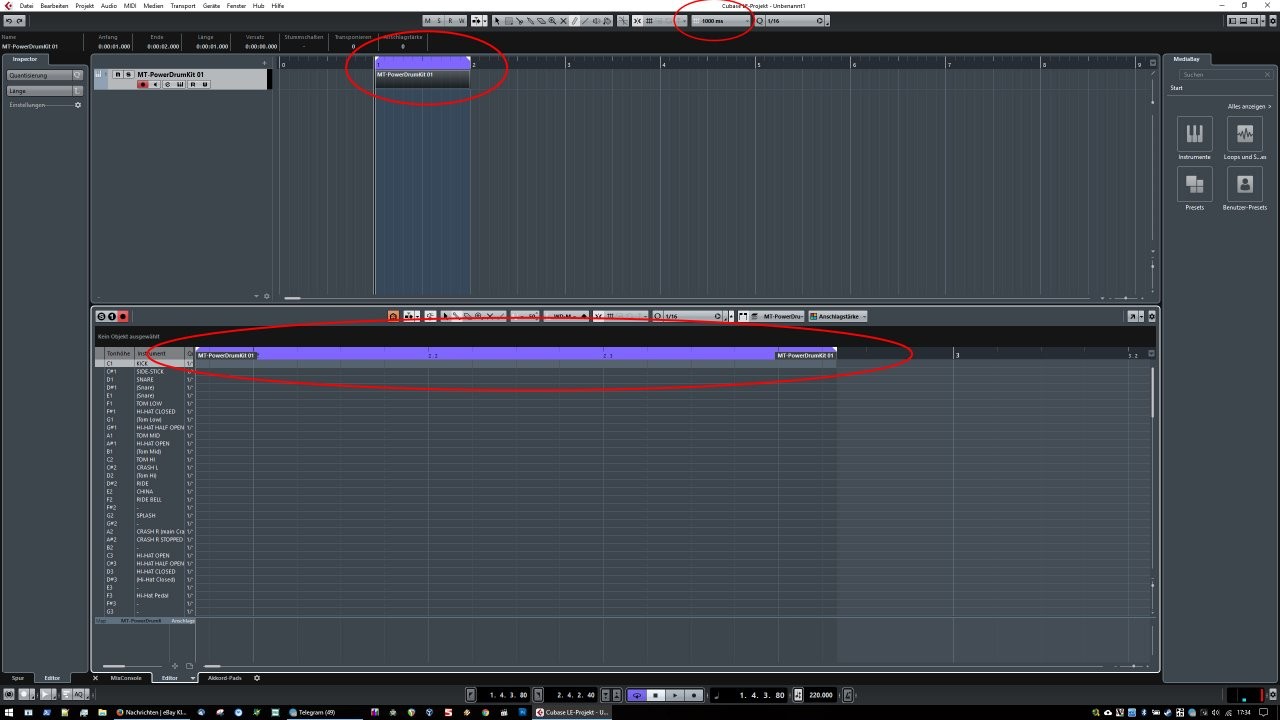Open the MIDI menu
The width and height of the screenshot is (1280, 720).
point(130,5)
